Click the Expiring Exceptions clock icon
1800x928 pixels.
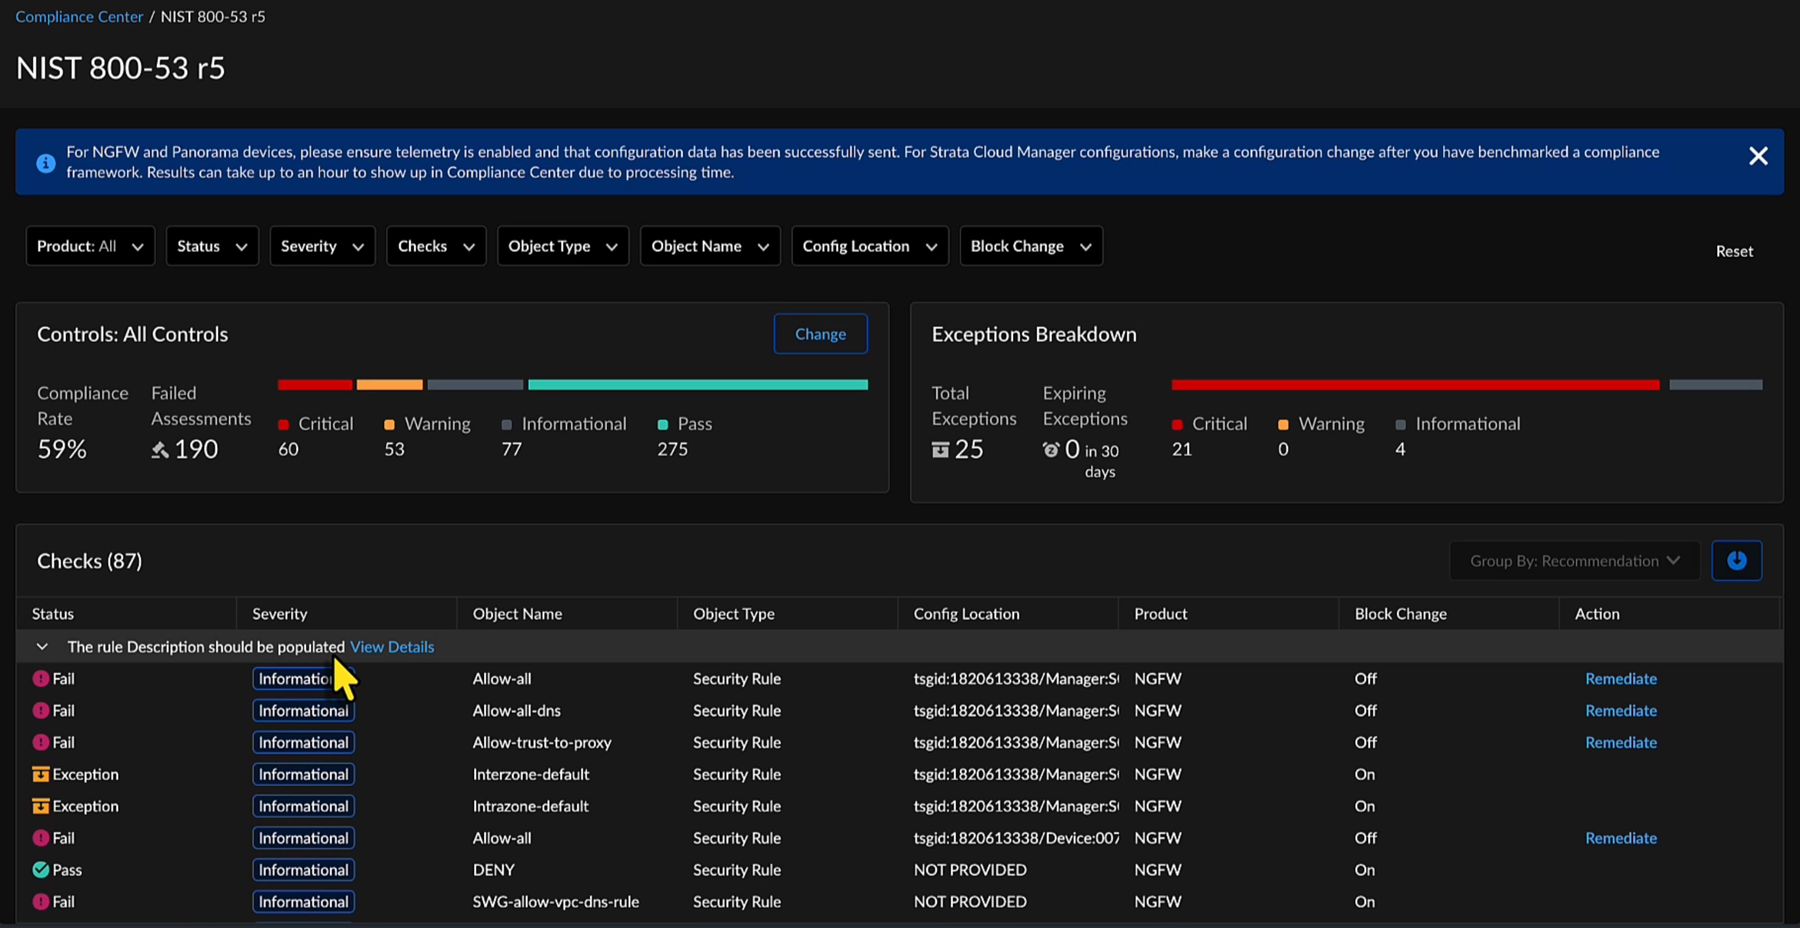(x=1051, y=450)
